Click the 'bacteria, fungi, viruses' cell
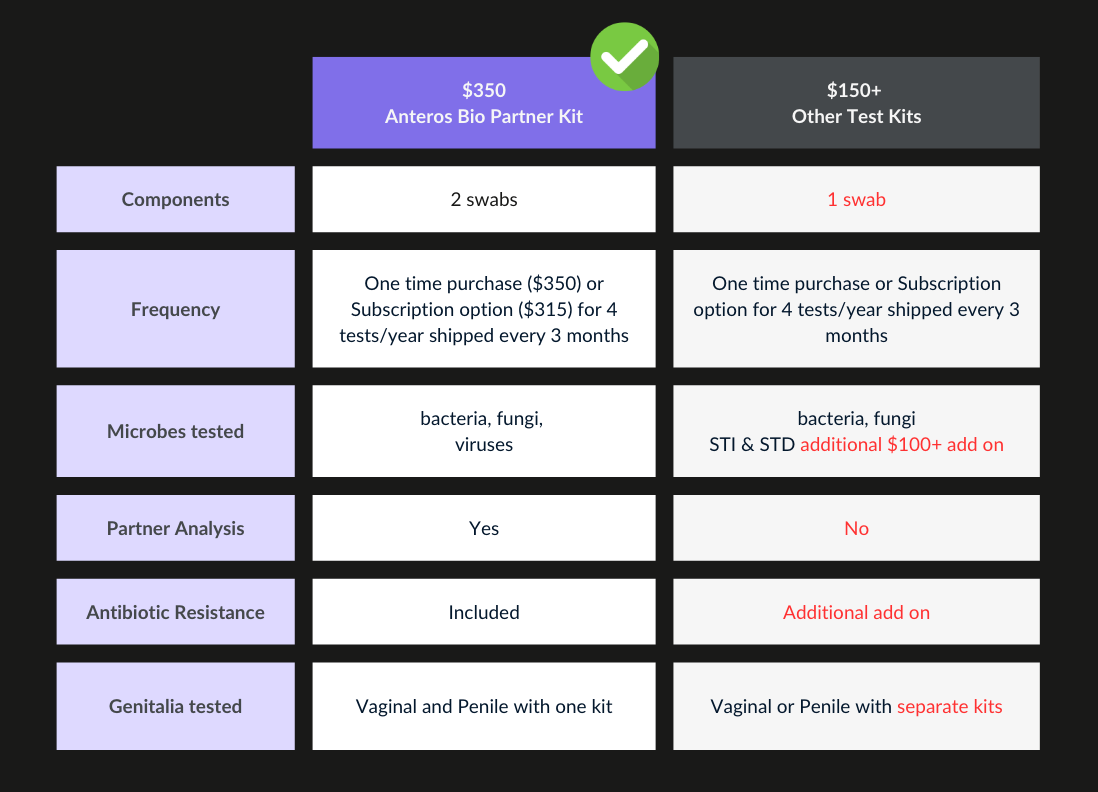 [484, 431]
